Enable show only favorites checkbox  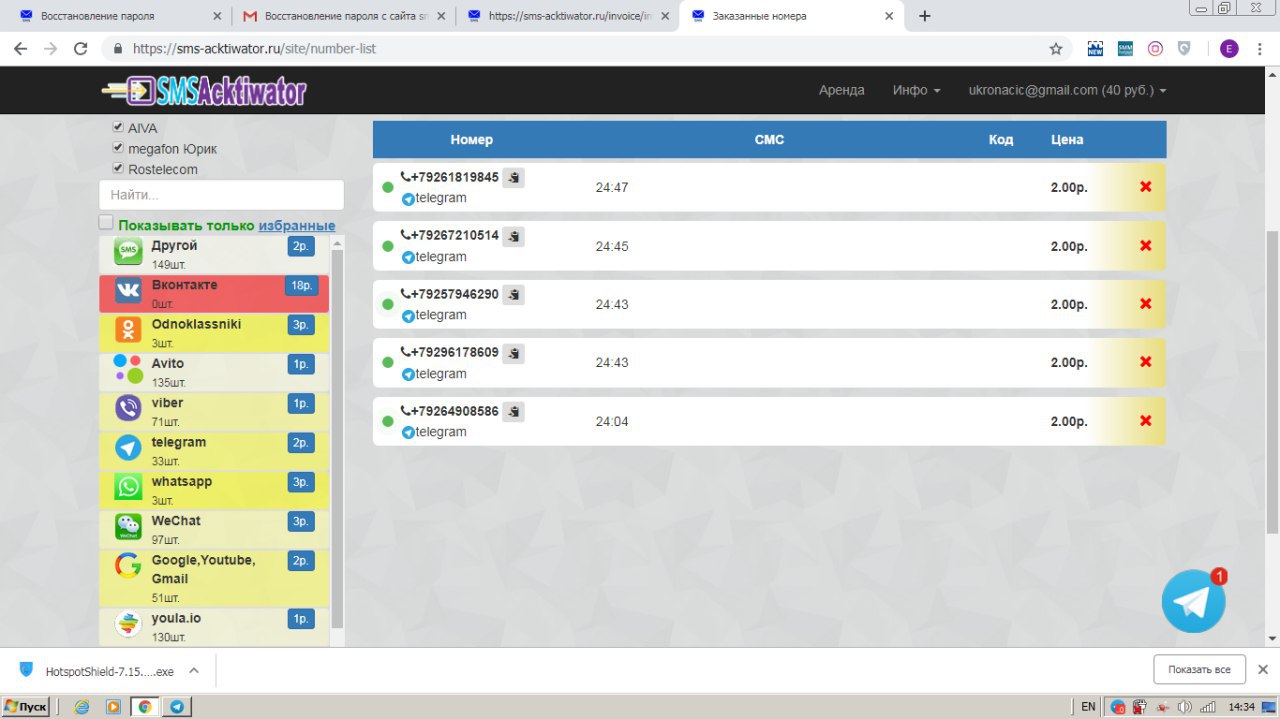[x=106, y=222]
